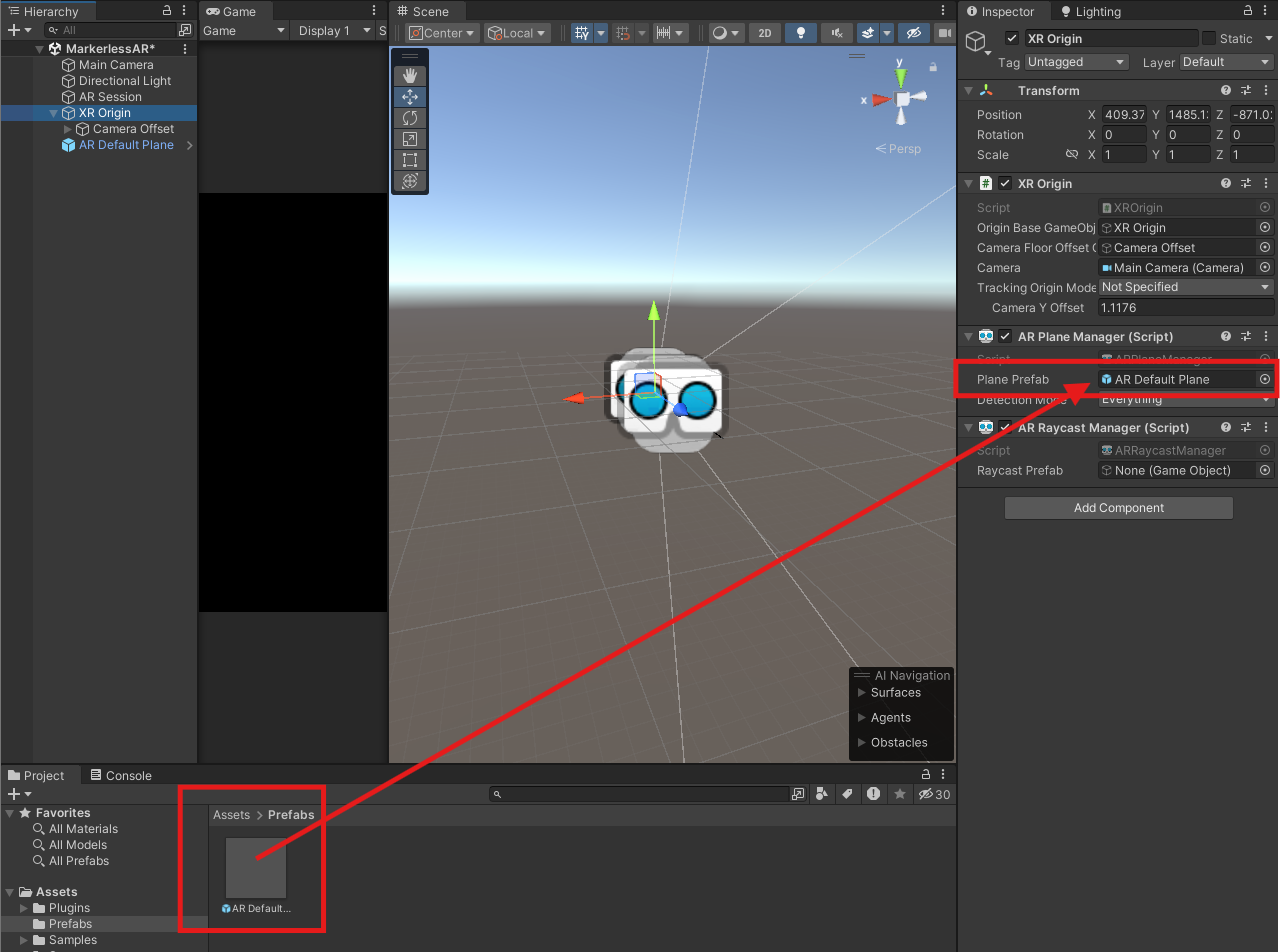This screenshot has height=952, width=1280.
Task: Open the Local rotation dropdown
Action: coord(517,33)
